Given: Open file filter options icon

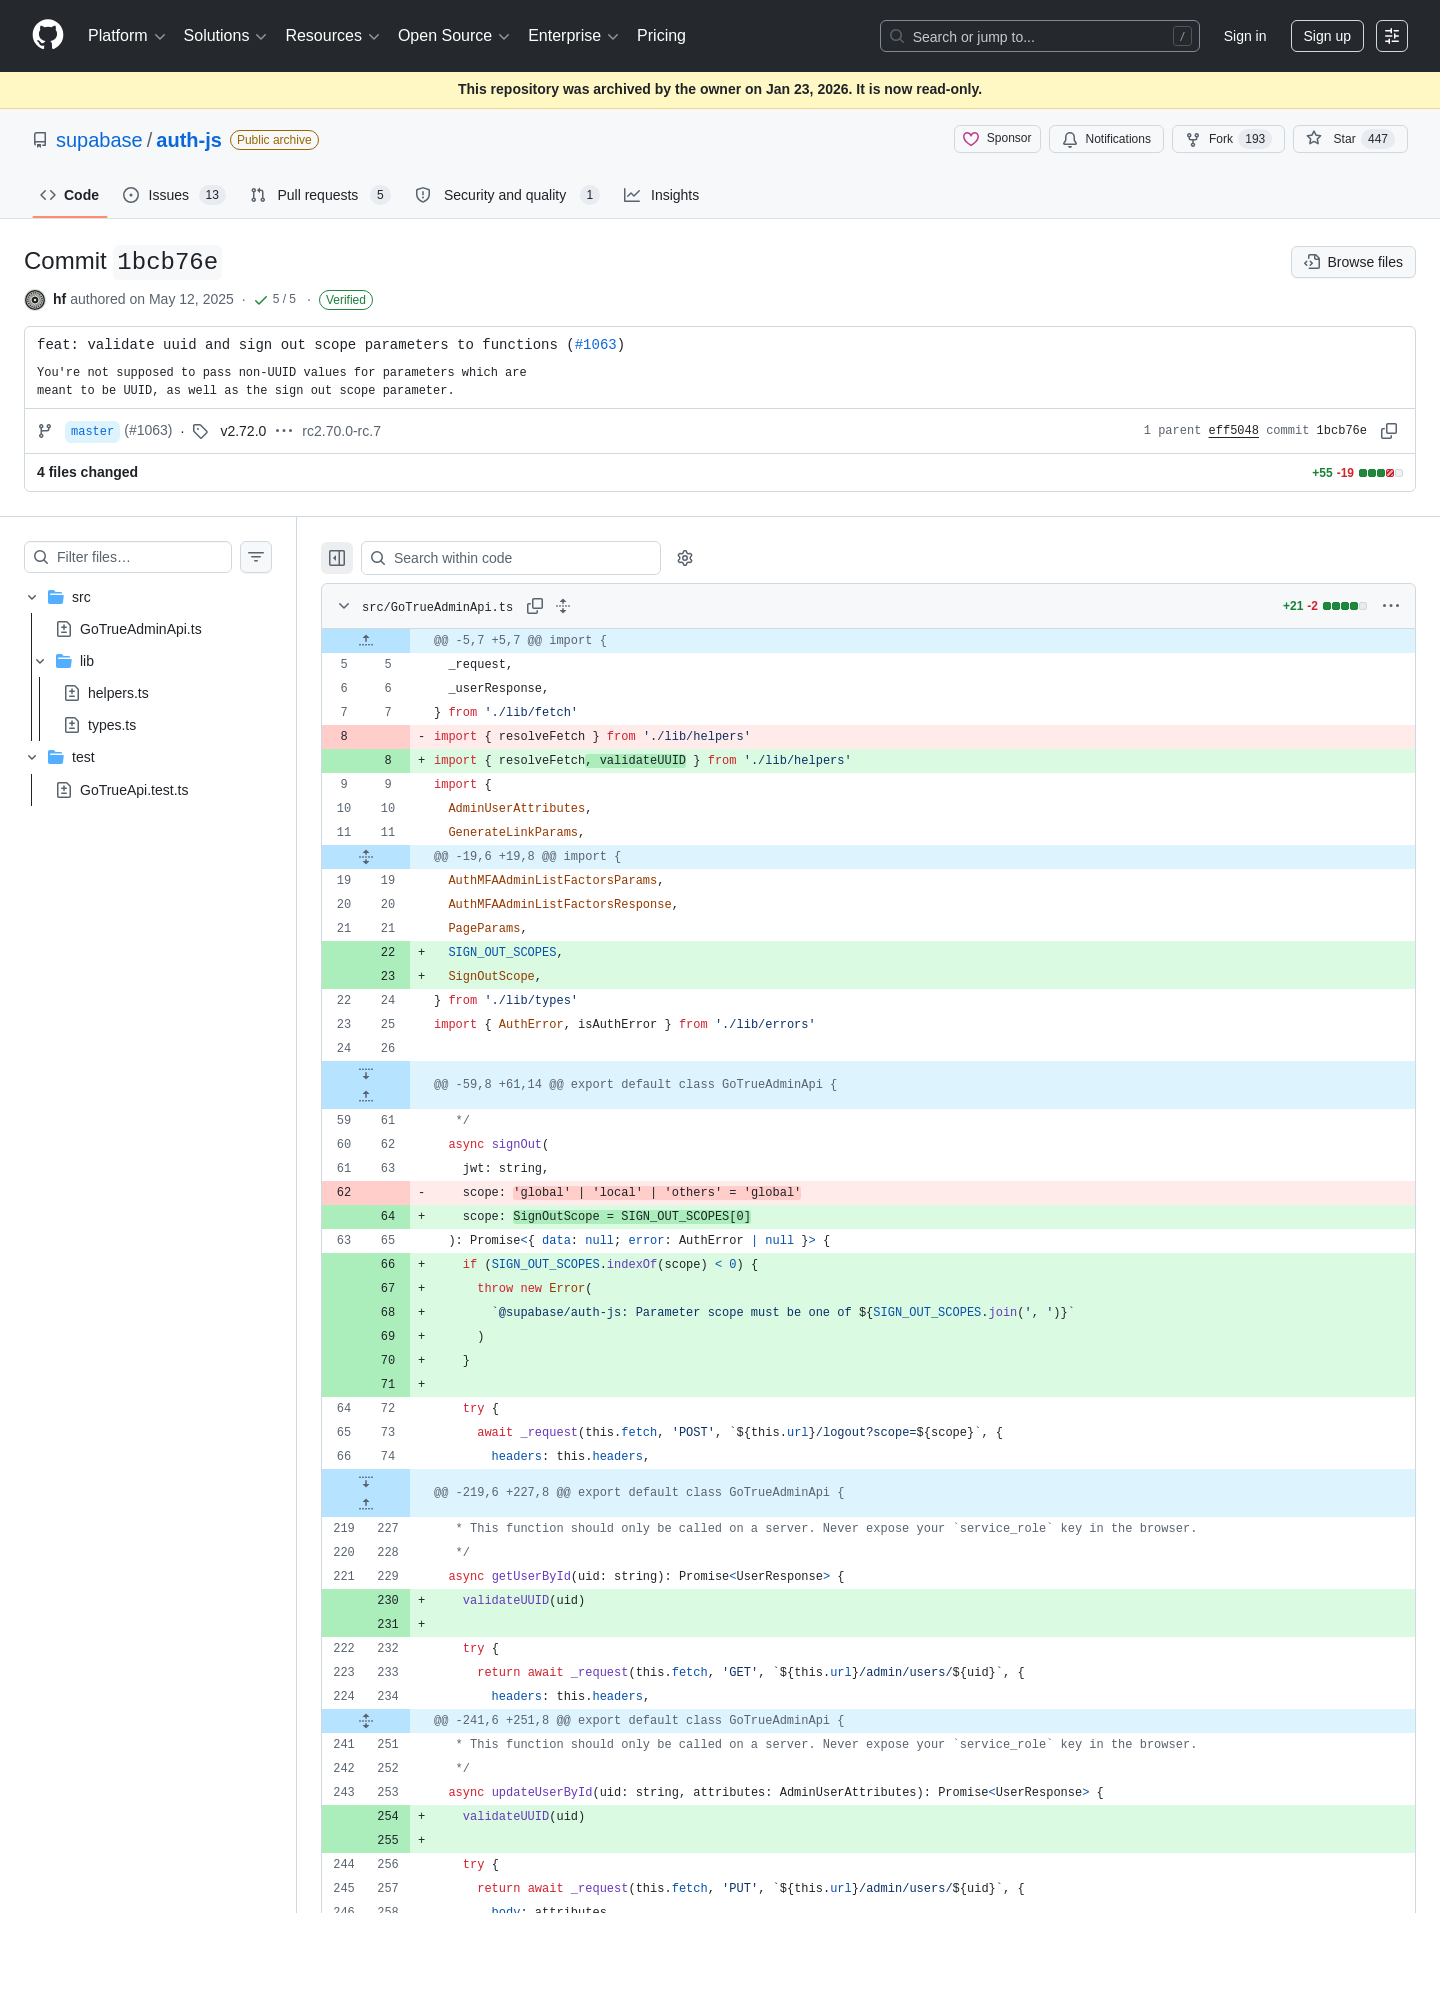Looking at the screenshot, I should [x=256, y=557].
